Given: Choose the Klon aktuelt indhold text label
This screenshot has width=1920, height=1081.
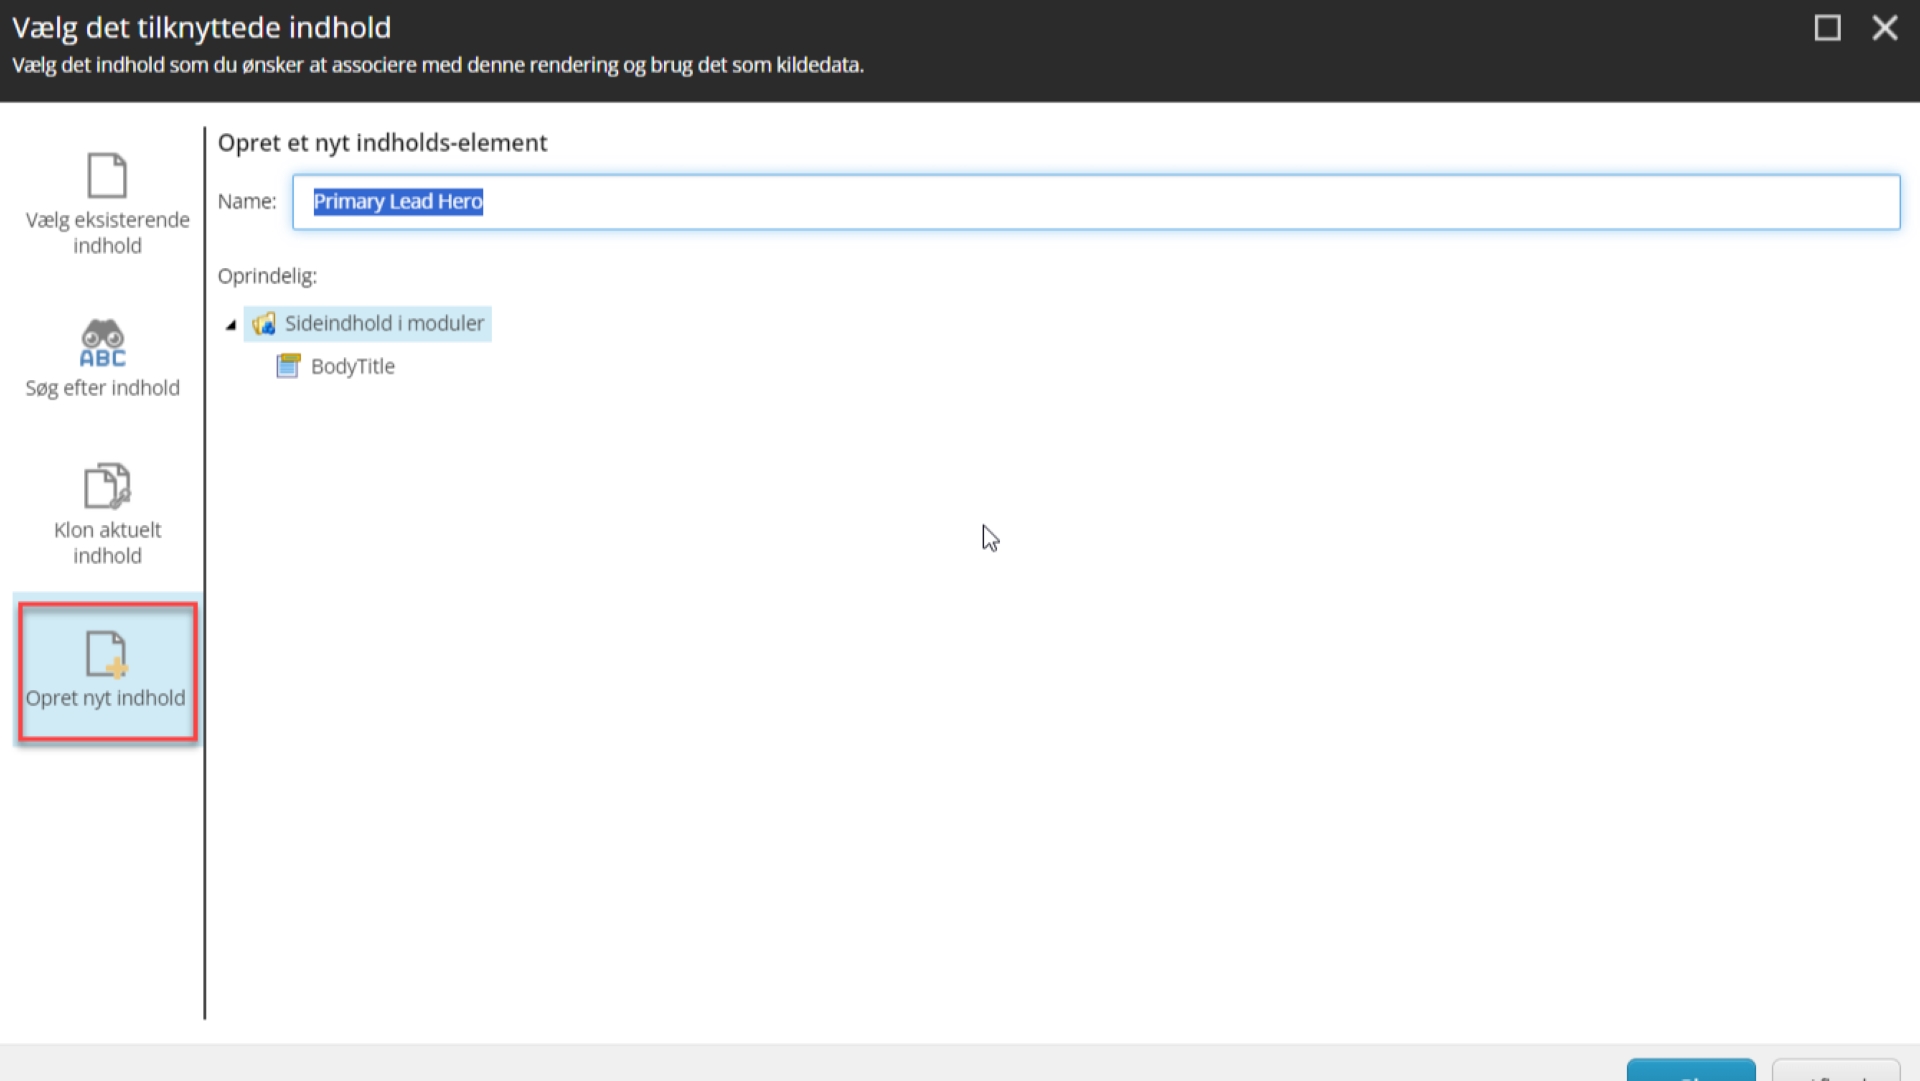Looking at the screenshot, I should [107, 543].
